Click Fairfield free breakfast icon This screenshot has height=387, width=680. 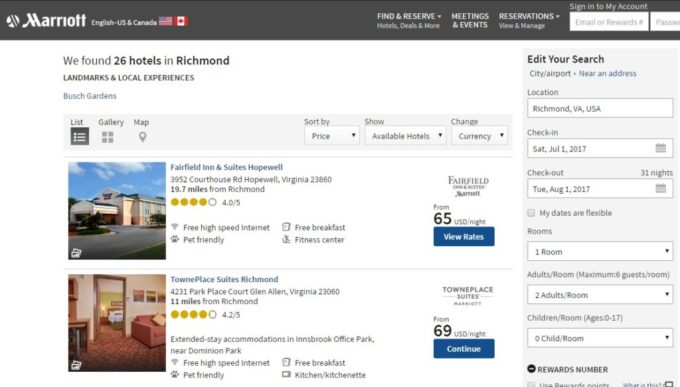[x=286, y=227]
